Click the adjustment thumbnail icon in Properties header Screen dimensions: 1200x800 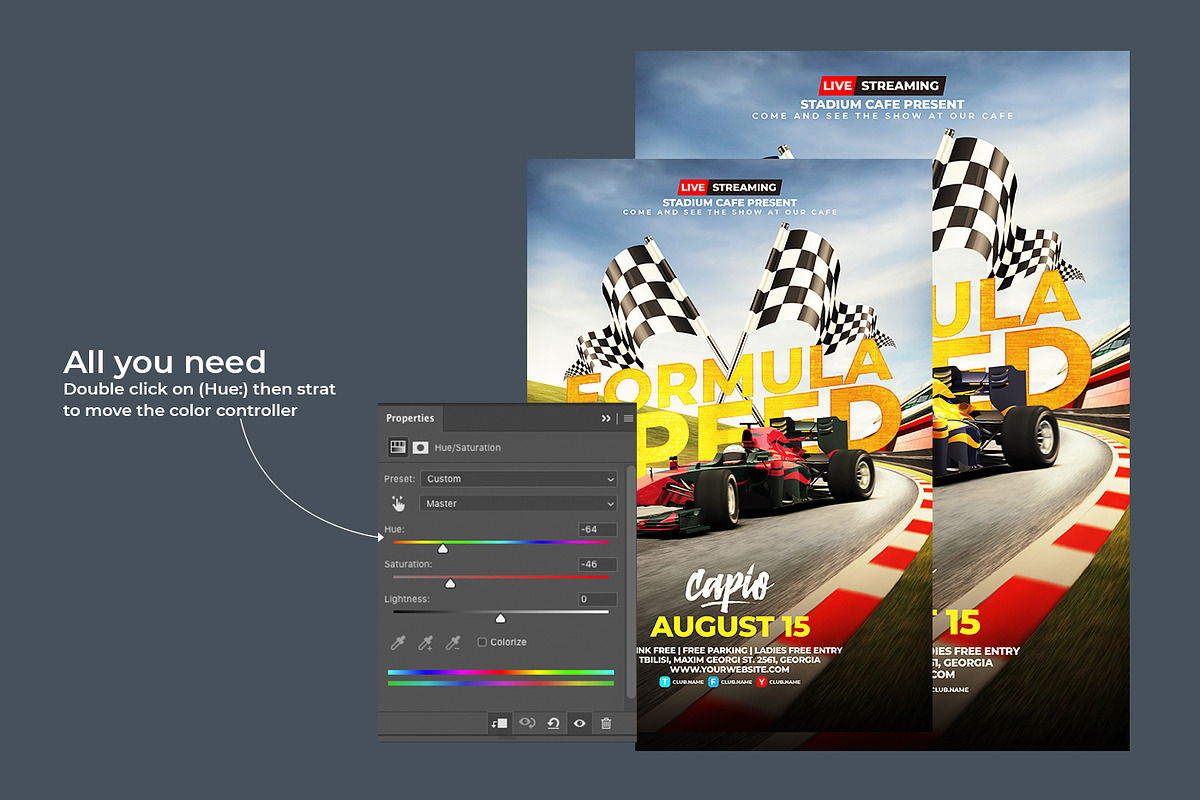[398, 447]
